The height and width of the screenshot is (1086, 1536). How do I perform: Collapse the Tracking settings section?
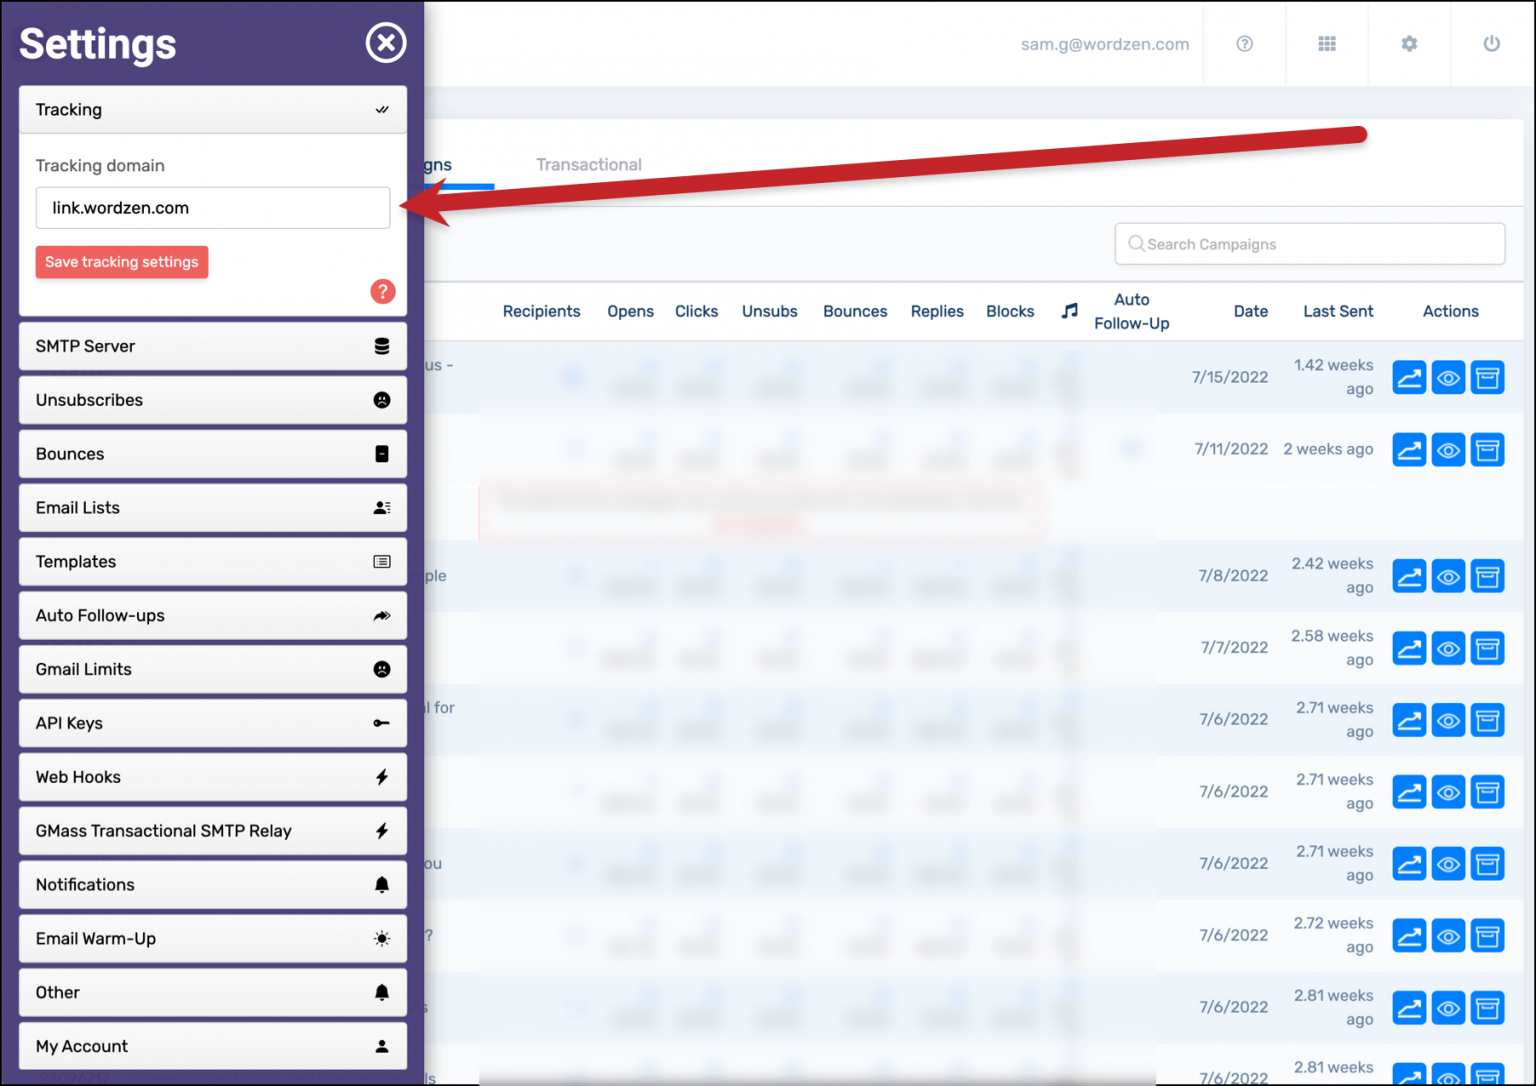(x=212, y=110)
